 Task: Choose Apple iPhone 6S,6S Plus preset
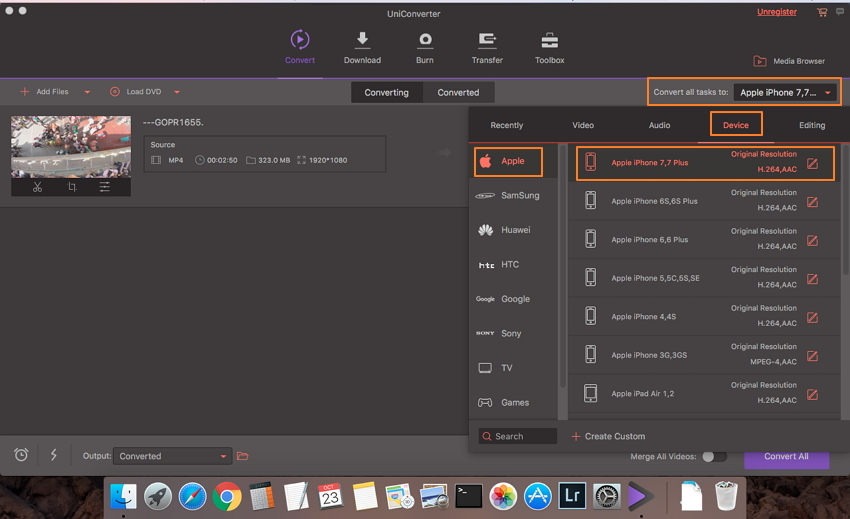tap(705, 201)
